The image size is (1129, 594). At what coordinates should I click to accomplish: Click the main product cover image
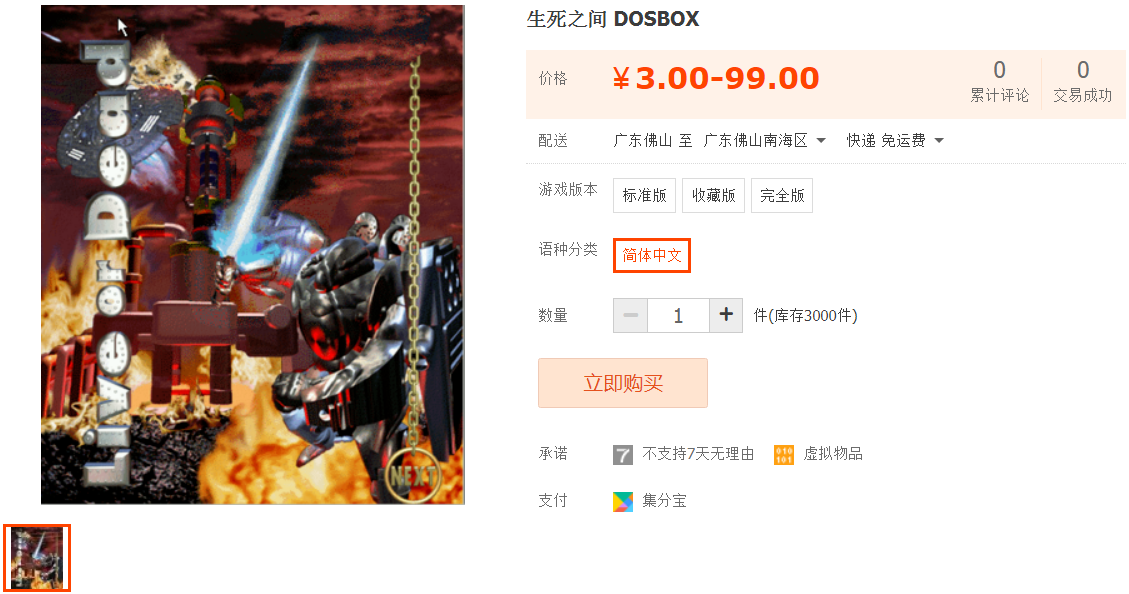pyautogui.click(x=253, y=254)
